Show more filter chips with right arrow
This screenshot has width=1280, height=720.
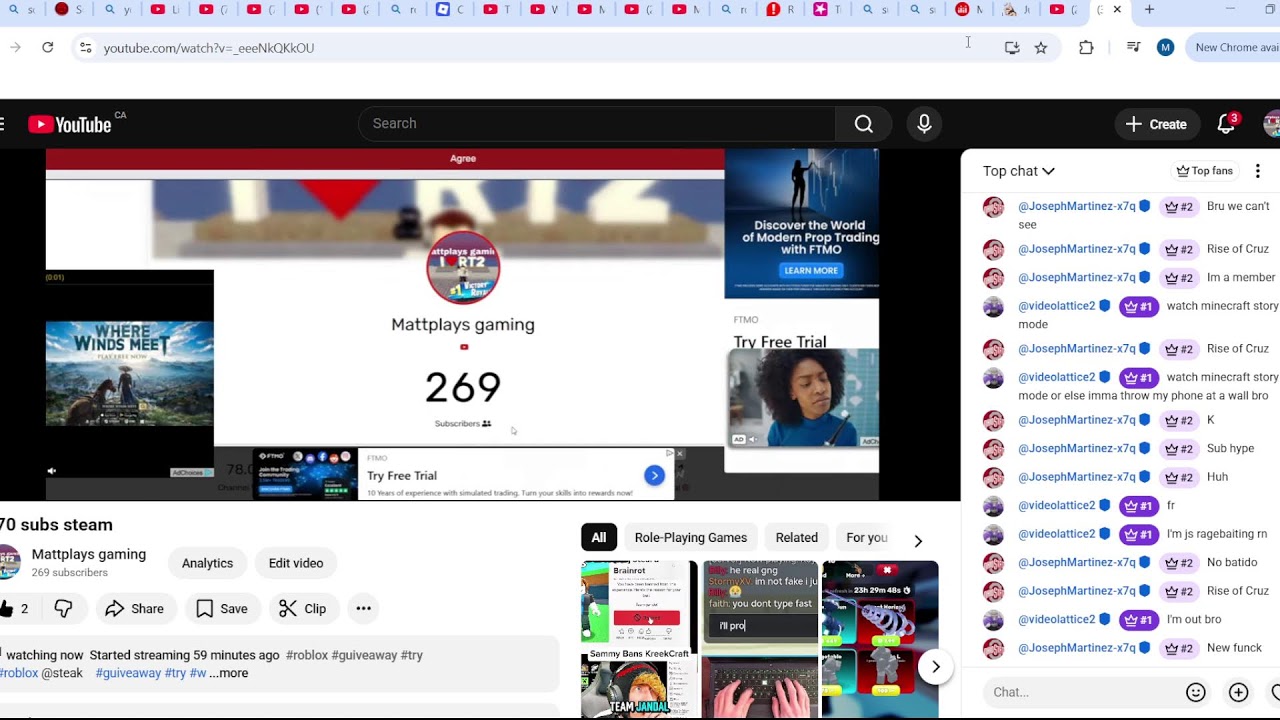pos(918,540)
